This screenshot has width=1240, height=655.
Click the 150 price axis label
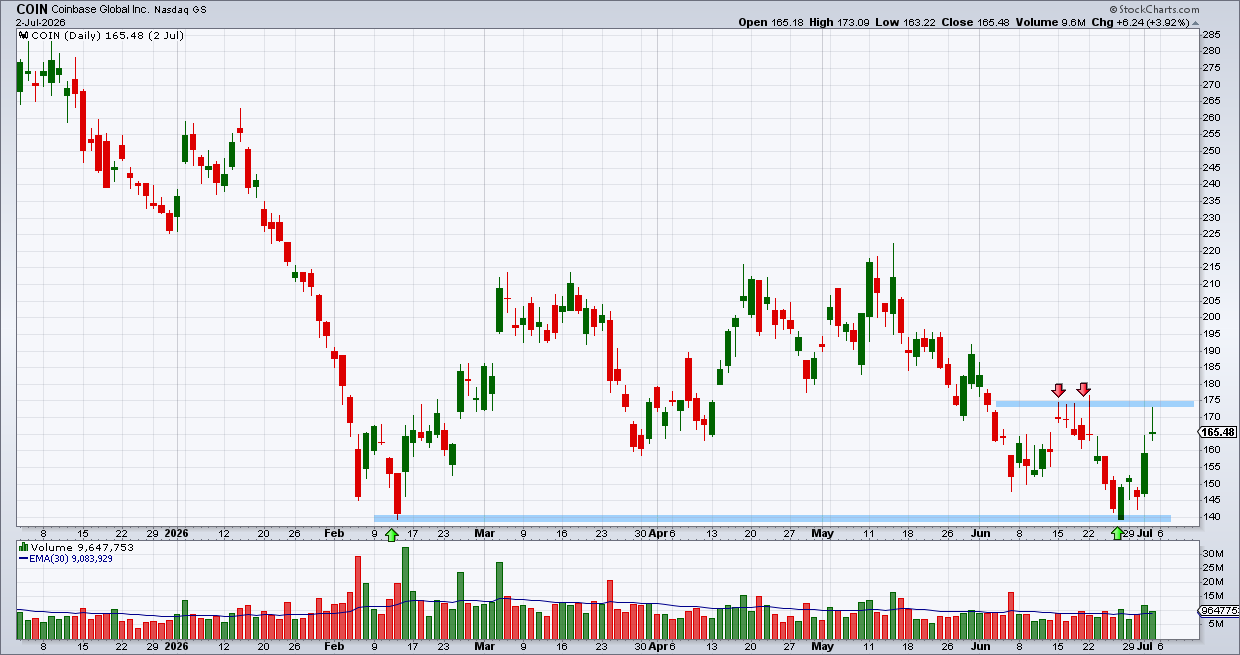tap(1209, 483)
